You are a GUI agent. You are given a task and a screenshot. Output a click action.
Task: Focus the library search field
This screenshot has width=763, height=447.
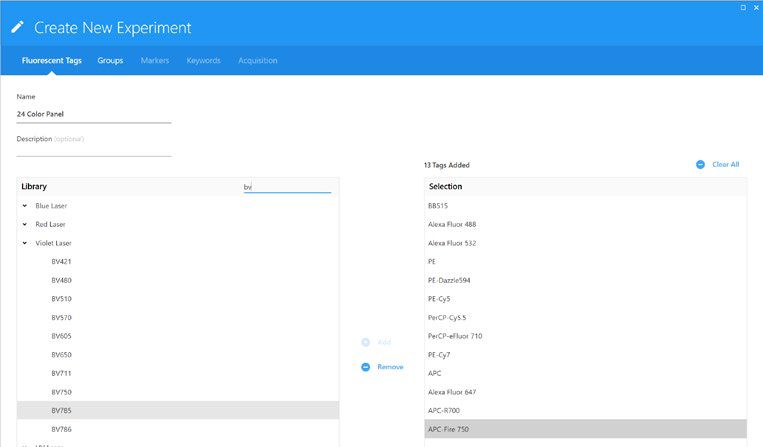point(286,187)
